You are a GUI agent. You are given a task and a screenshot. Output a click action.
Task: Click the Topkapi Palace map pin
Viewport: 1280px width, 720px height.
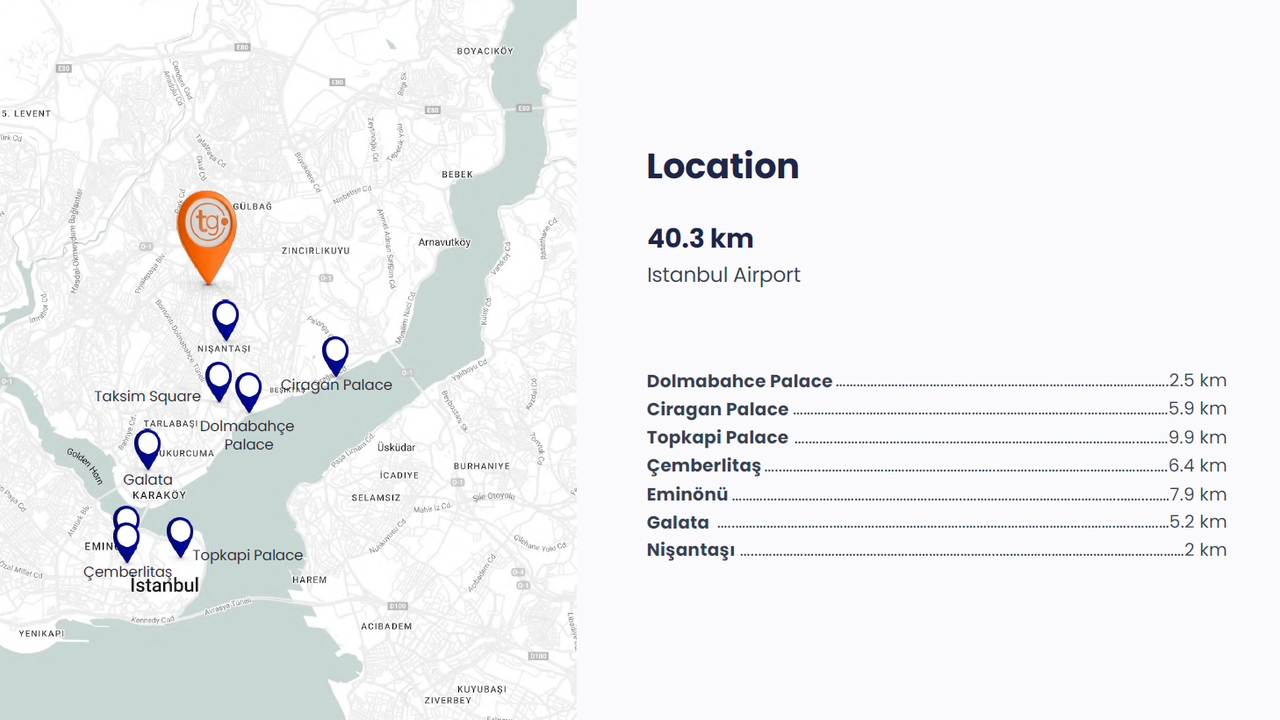[180, 535]
